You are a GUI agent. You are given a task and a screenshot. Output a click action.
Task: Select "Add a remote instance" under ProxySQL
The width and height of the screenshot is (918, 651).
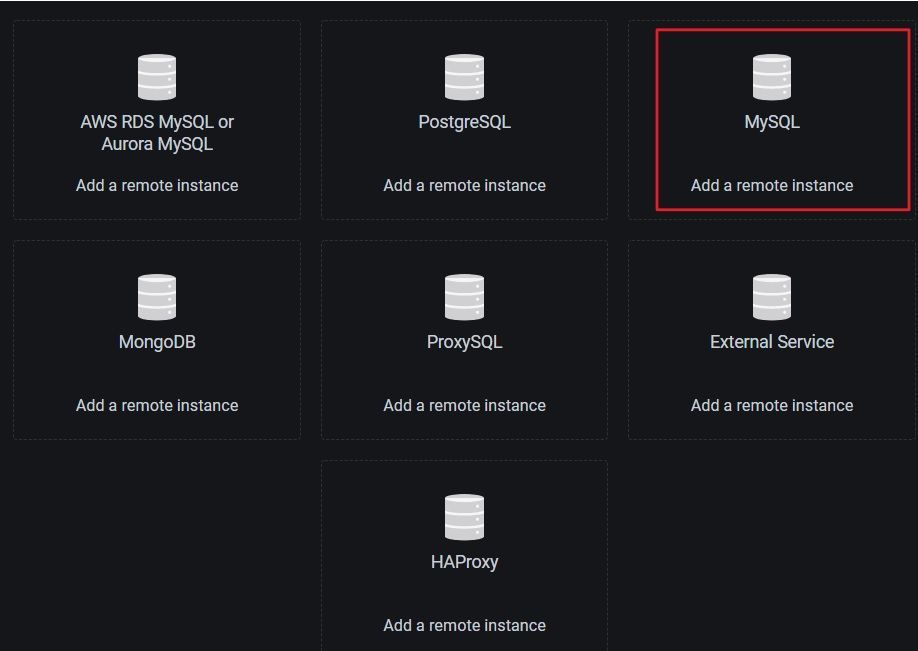(464, 406)
